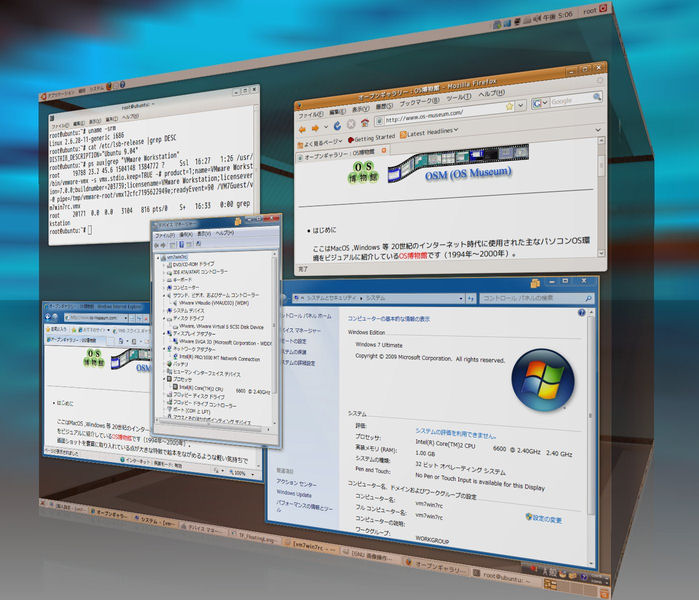
Task: Select Intel(R) PRO/1000 MT Network Connection
Action: click(216, 358)
